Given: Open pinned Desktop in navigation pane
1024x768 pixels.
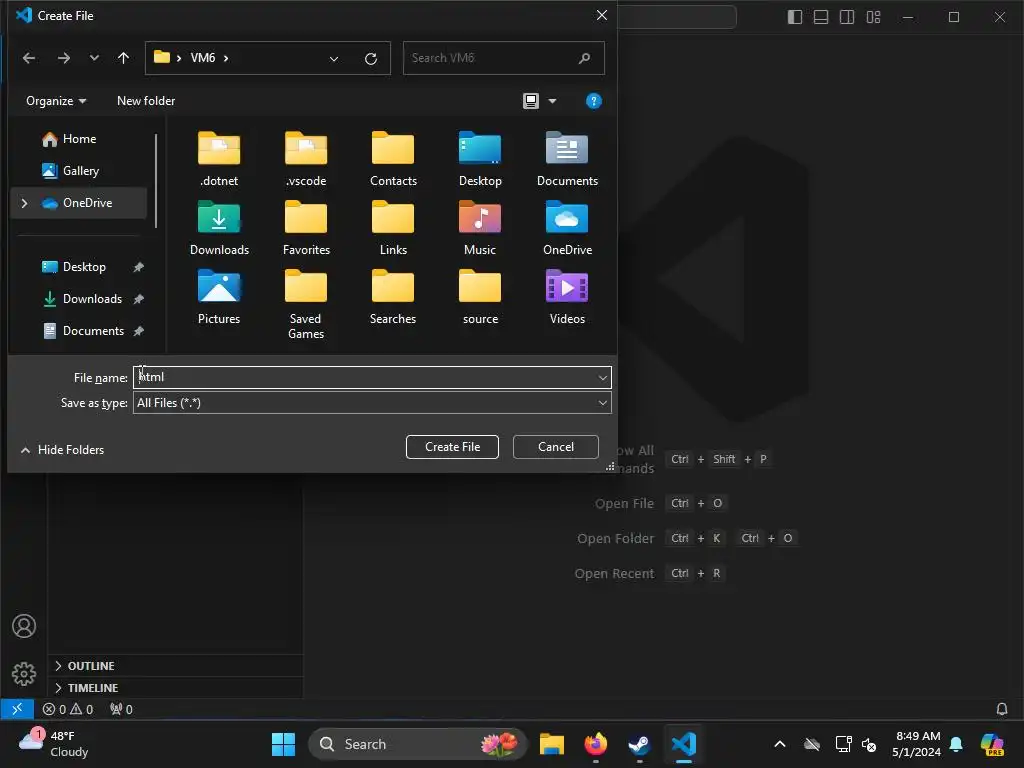Looking at the screenshot, I should coord(84,267).
